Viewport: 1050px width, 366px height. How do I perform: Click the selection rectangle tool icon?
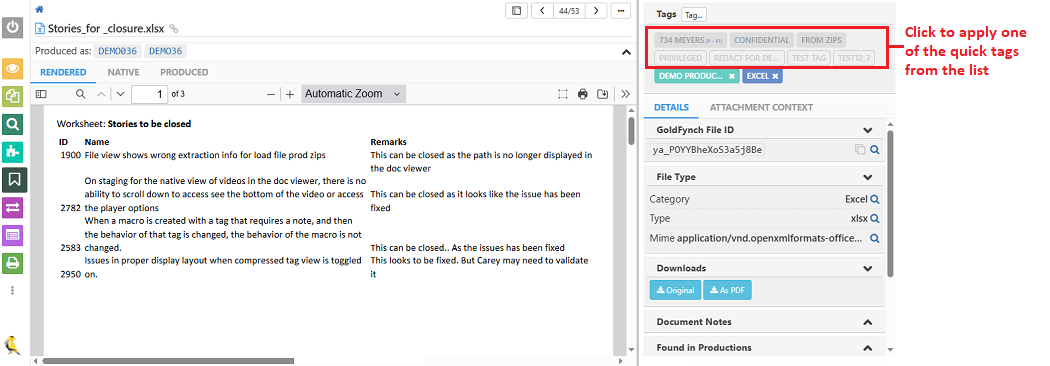click(x=563, y=94)
